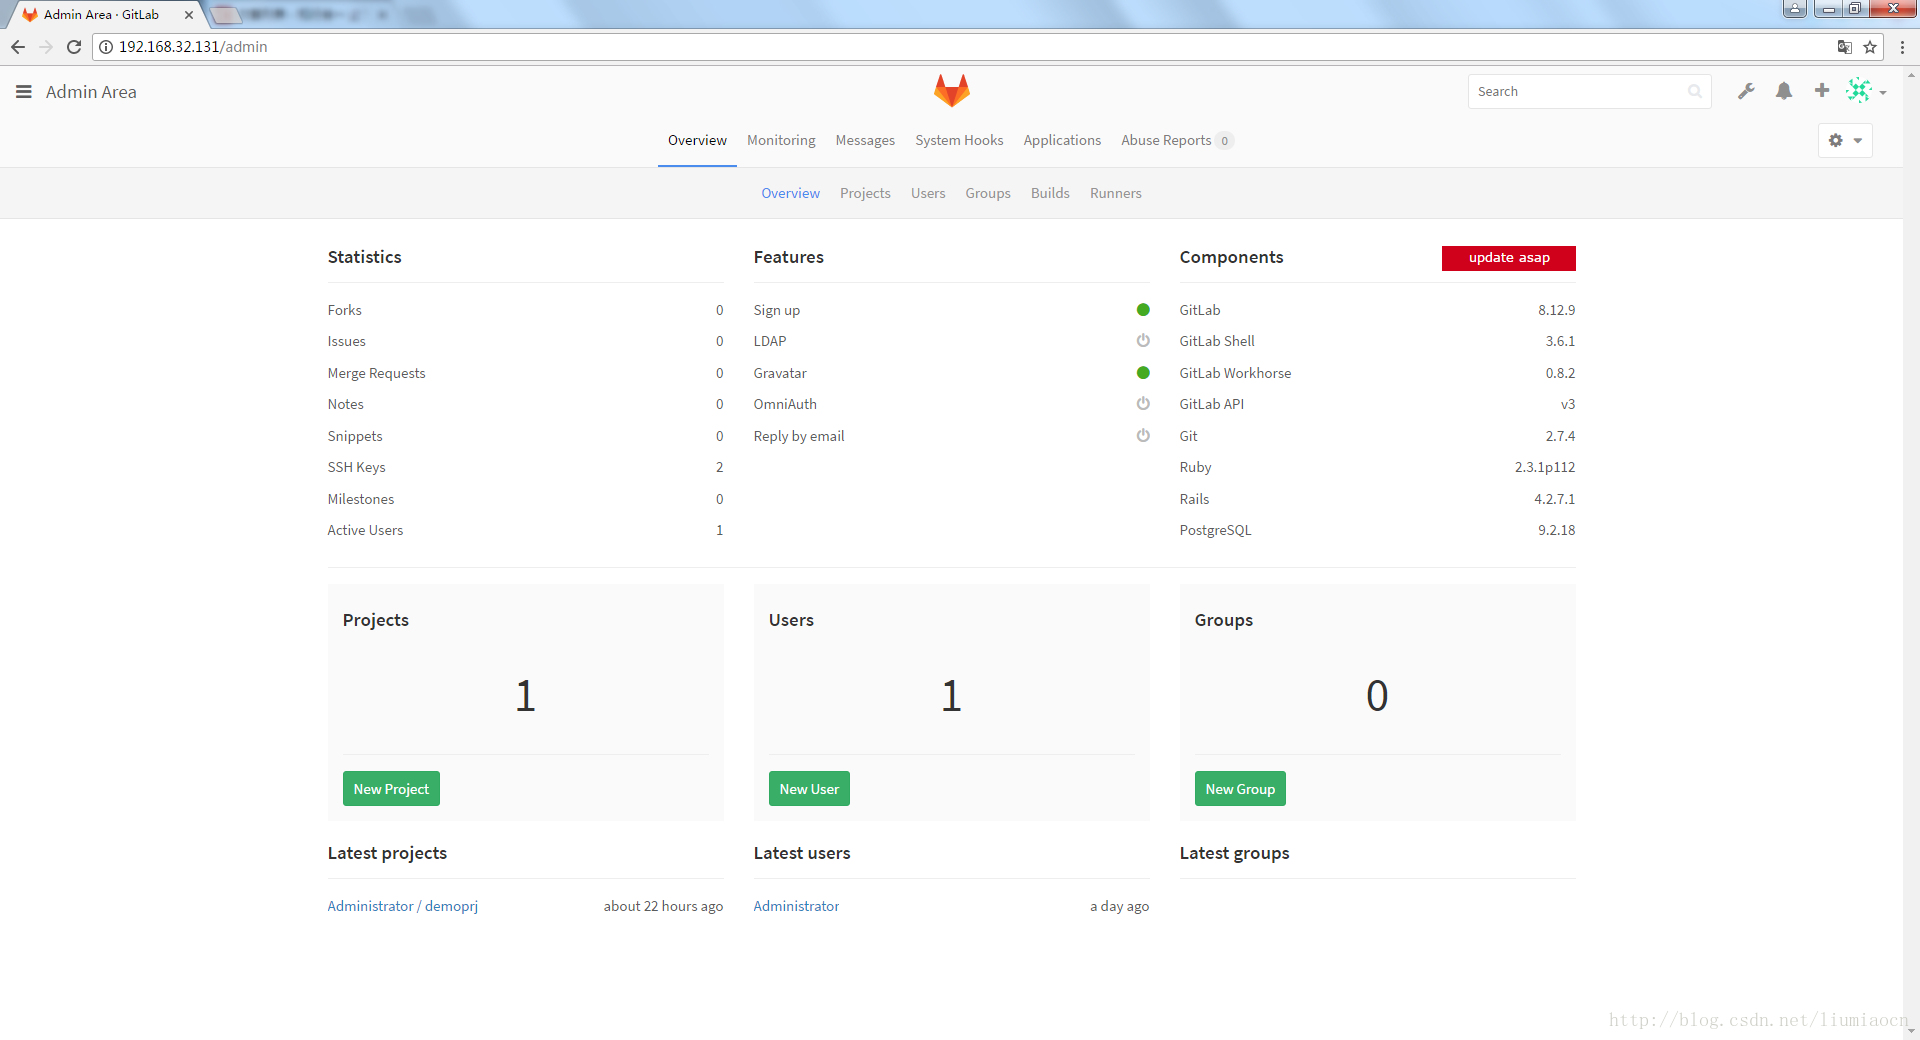
Task: Open the notifications bell (Todos)
Action: tap(1784, 91)
